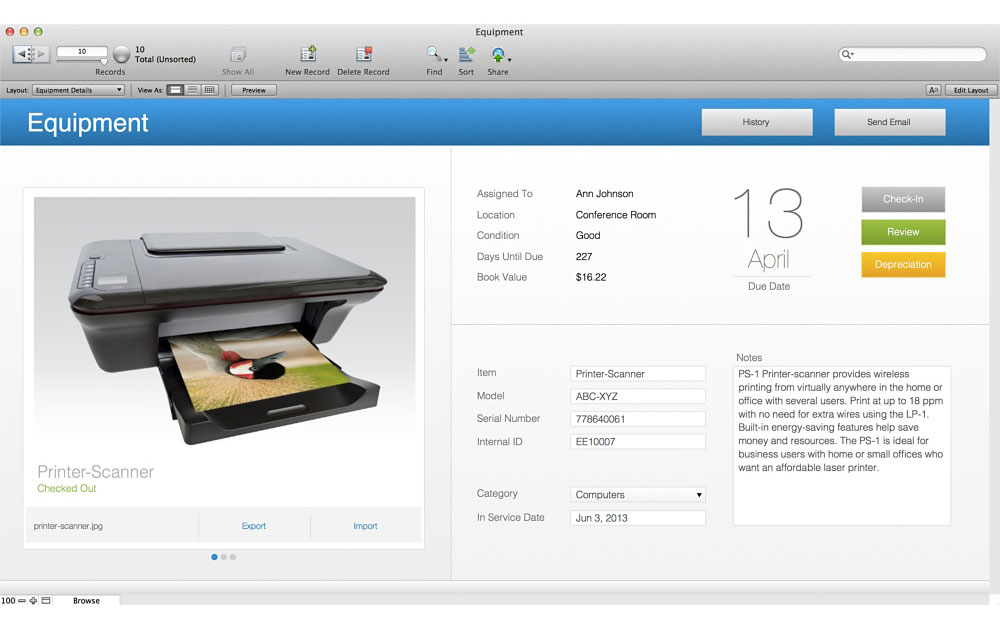Click the zoom level 100 value
Screen dimensions: 1000x630
(8, 601)
